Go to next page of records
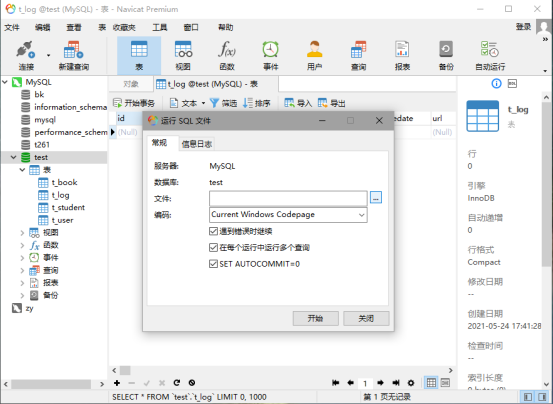 point(381,383)
